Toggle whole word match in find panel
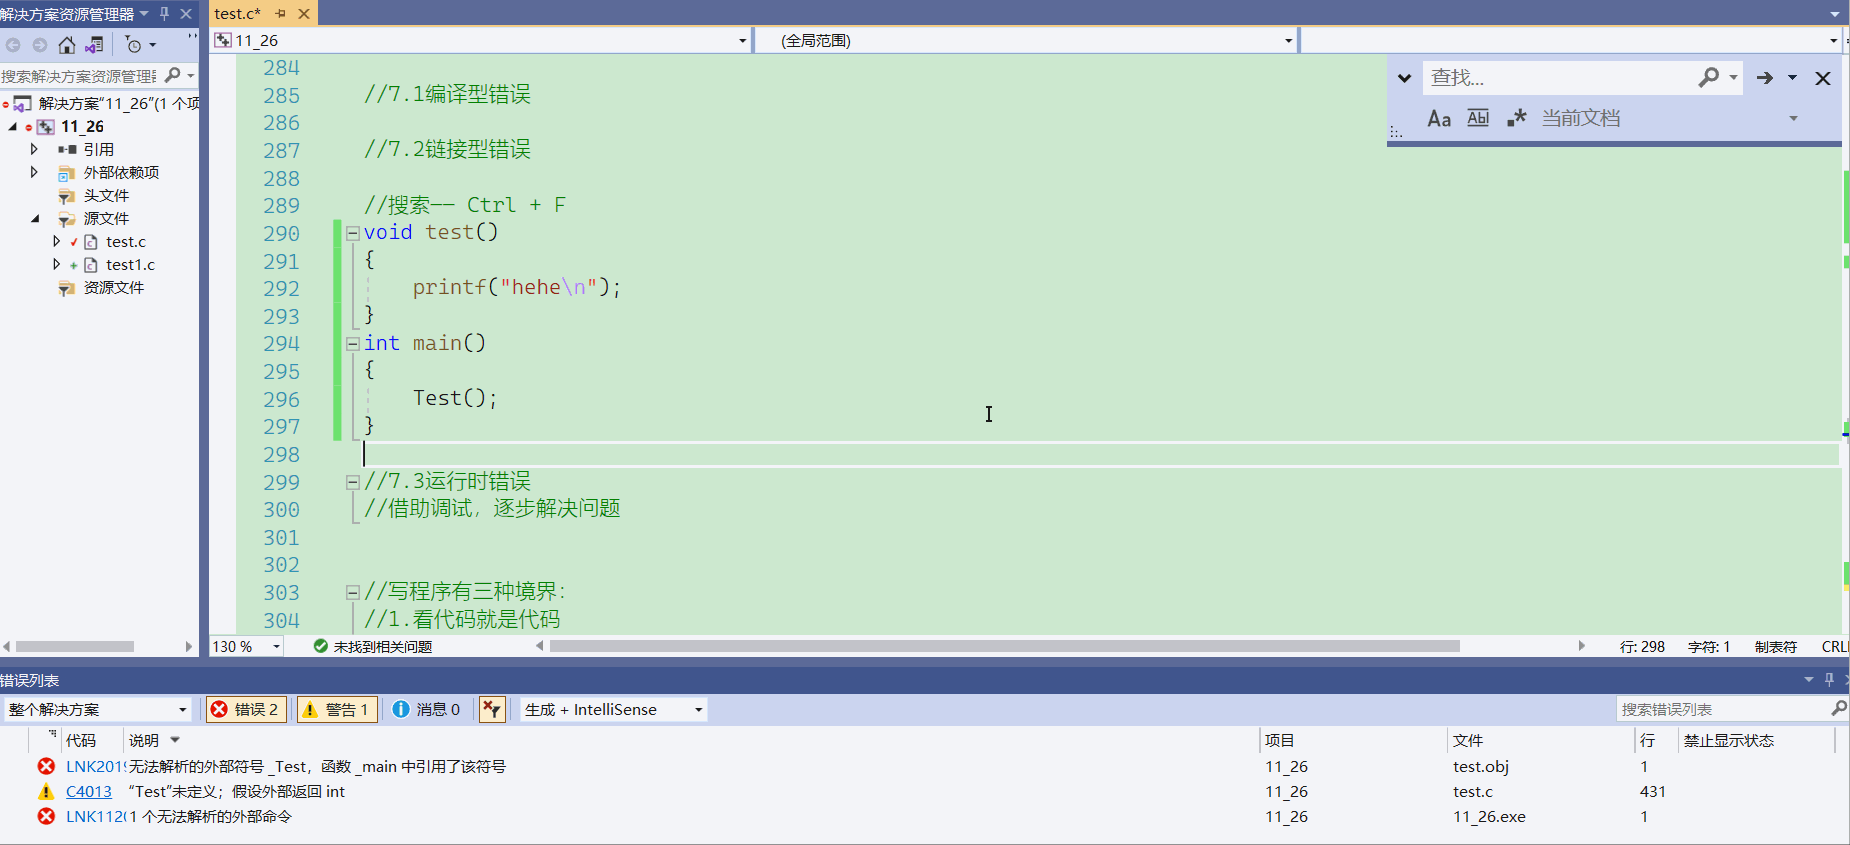The image size is (1850, 845). point(1478,118)
